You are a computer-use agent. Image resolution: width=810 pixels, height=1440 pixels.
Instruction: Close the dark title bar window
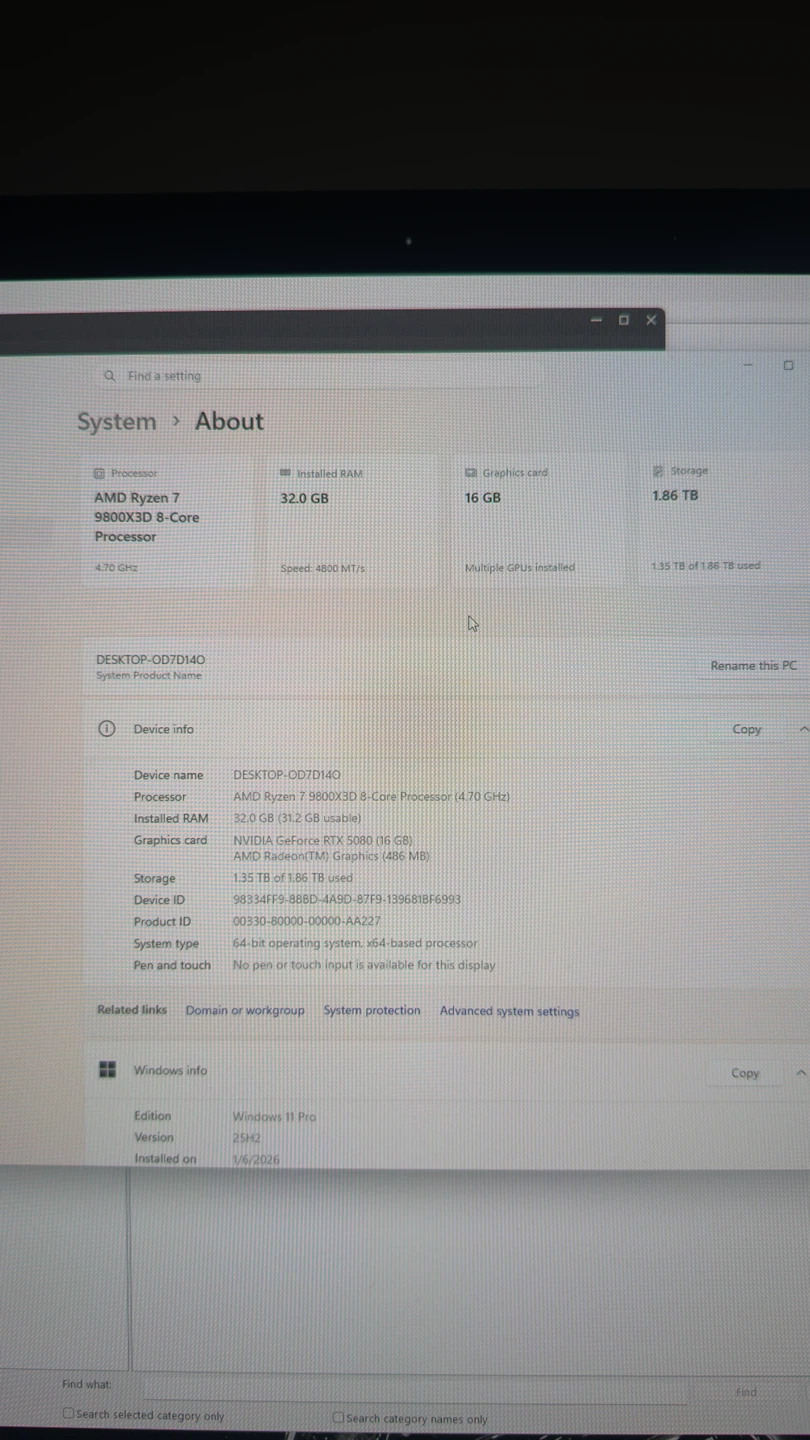[651, 320]
